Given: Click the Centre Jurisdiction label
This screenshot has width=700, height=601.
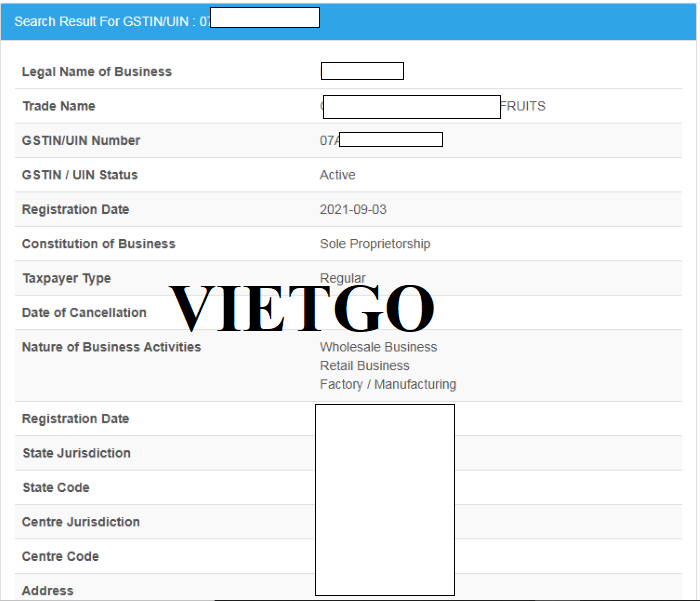Looking at the screenshot, I should click(x=81, y=522).
